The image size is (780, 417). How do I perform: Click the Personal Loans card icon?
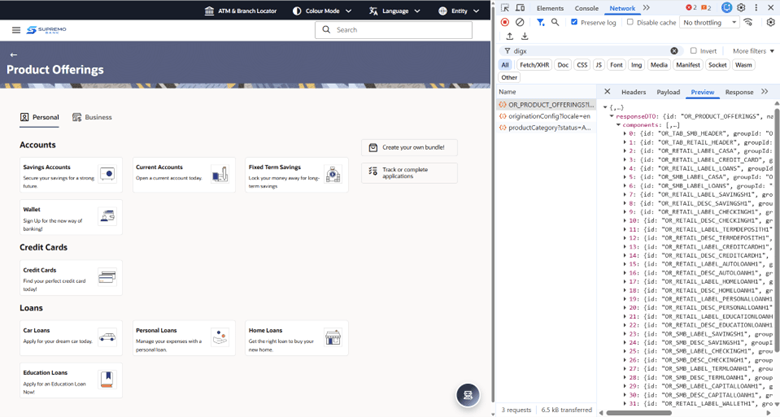pyautogui.click(x=220, y=337)
